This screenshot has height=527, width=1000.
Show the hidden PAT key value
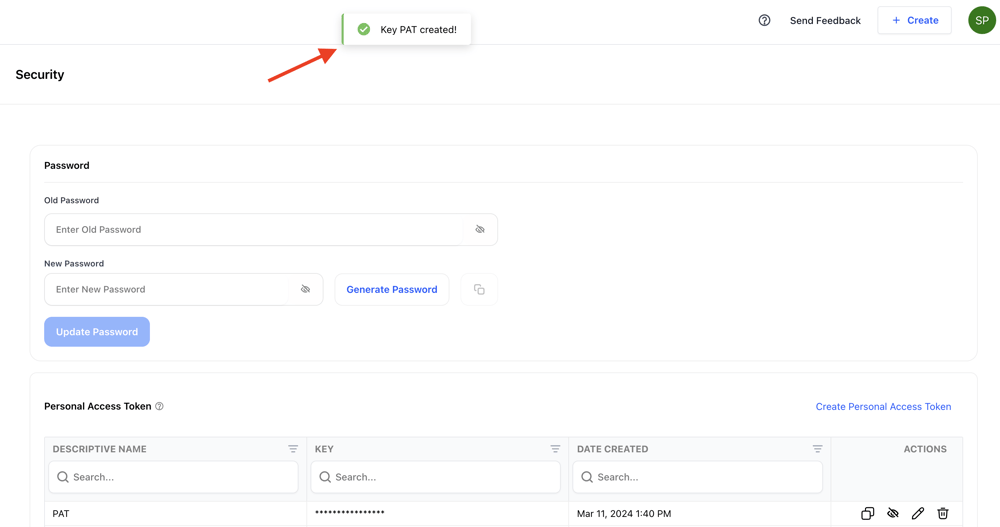coord(893,513)
